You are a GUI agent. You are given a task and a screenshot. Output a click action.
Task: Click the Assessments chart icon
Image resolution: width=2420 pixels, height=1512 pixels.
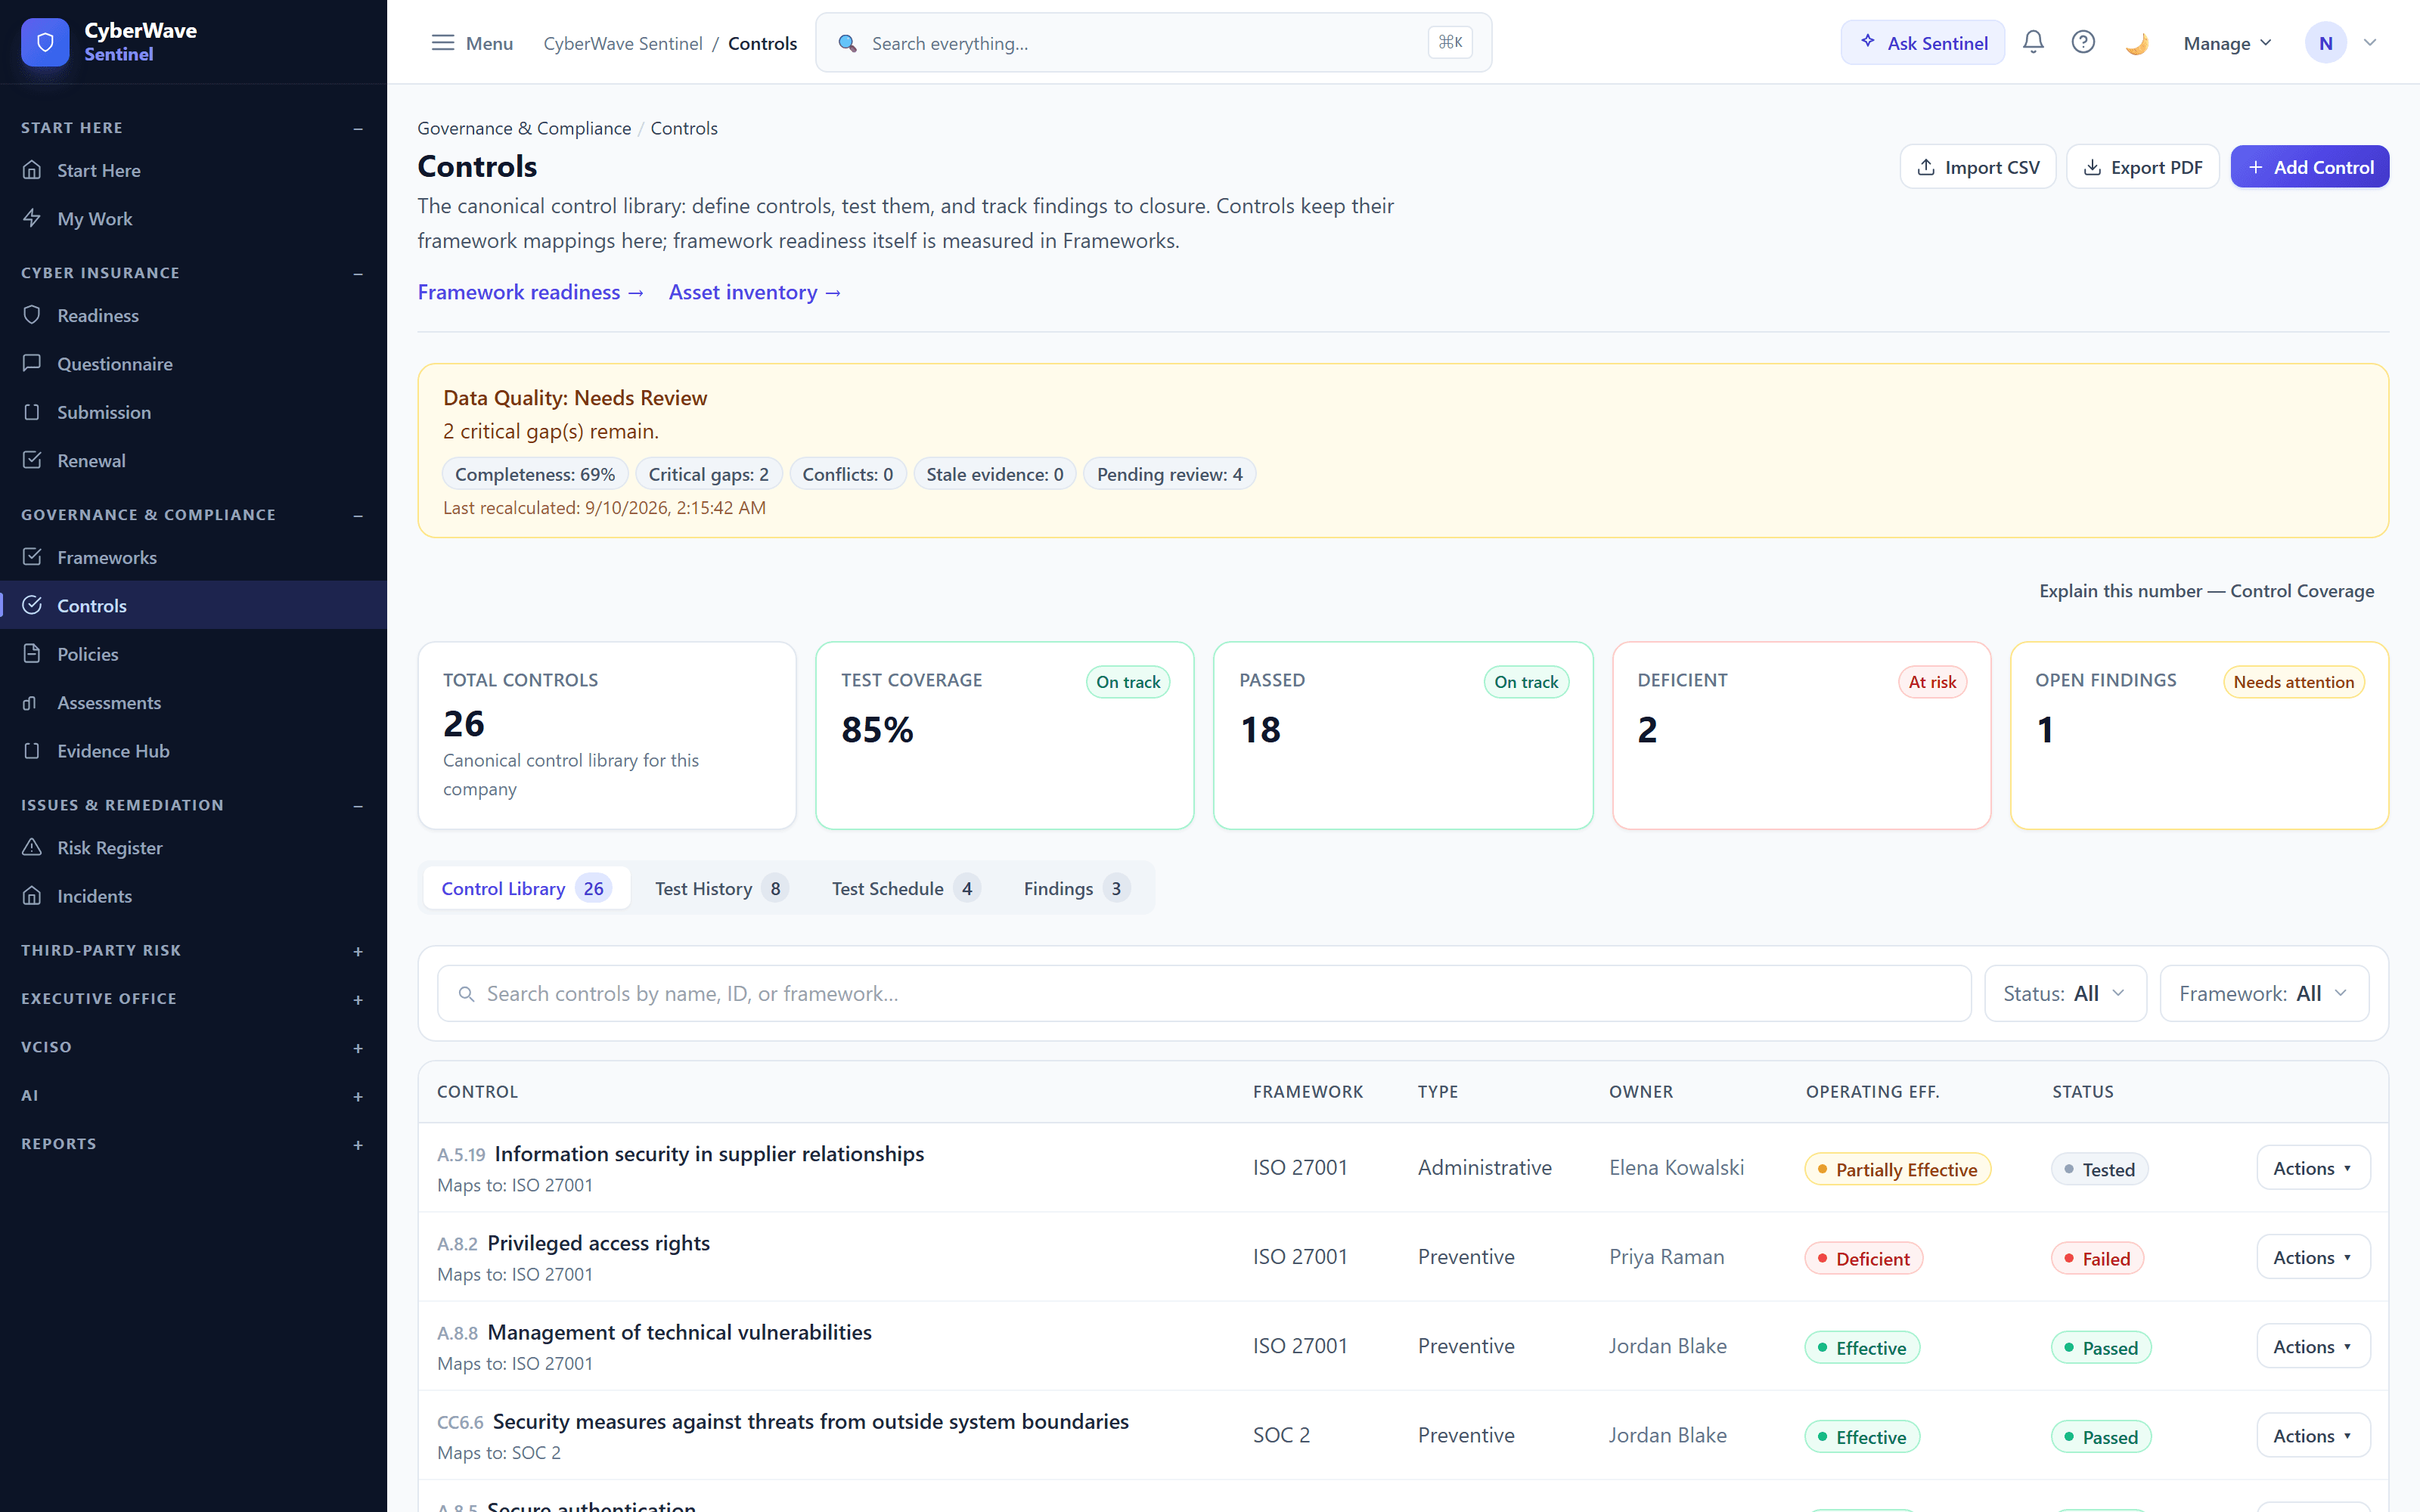pyautogui.click(x=32, y=702)
